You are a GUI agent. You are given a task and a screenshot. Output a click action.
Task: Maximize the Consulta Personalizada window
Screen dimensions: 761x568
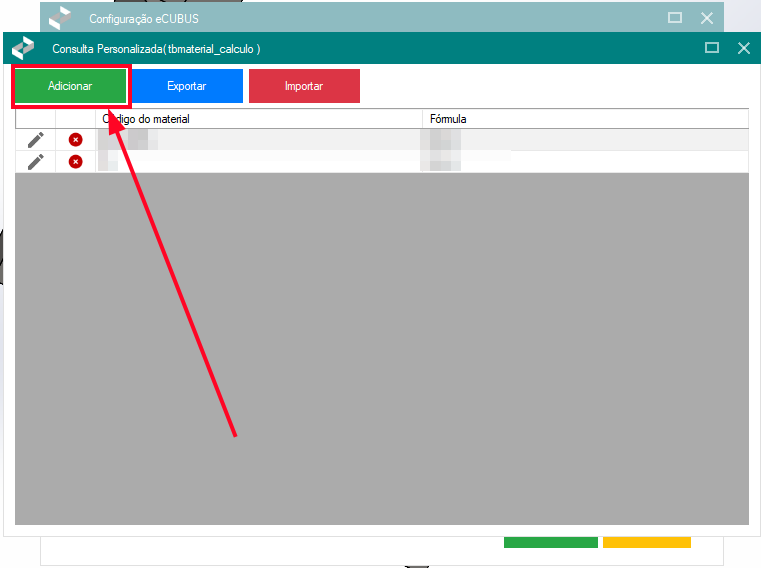point(712,48)
